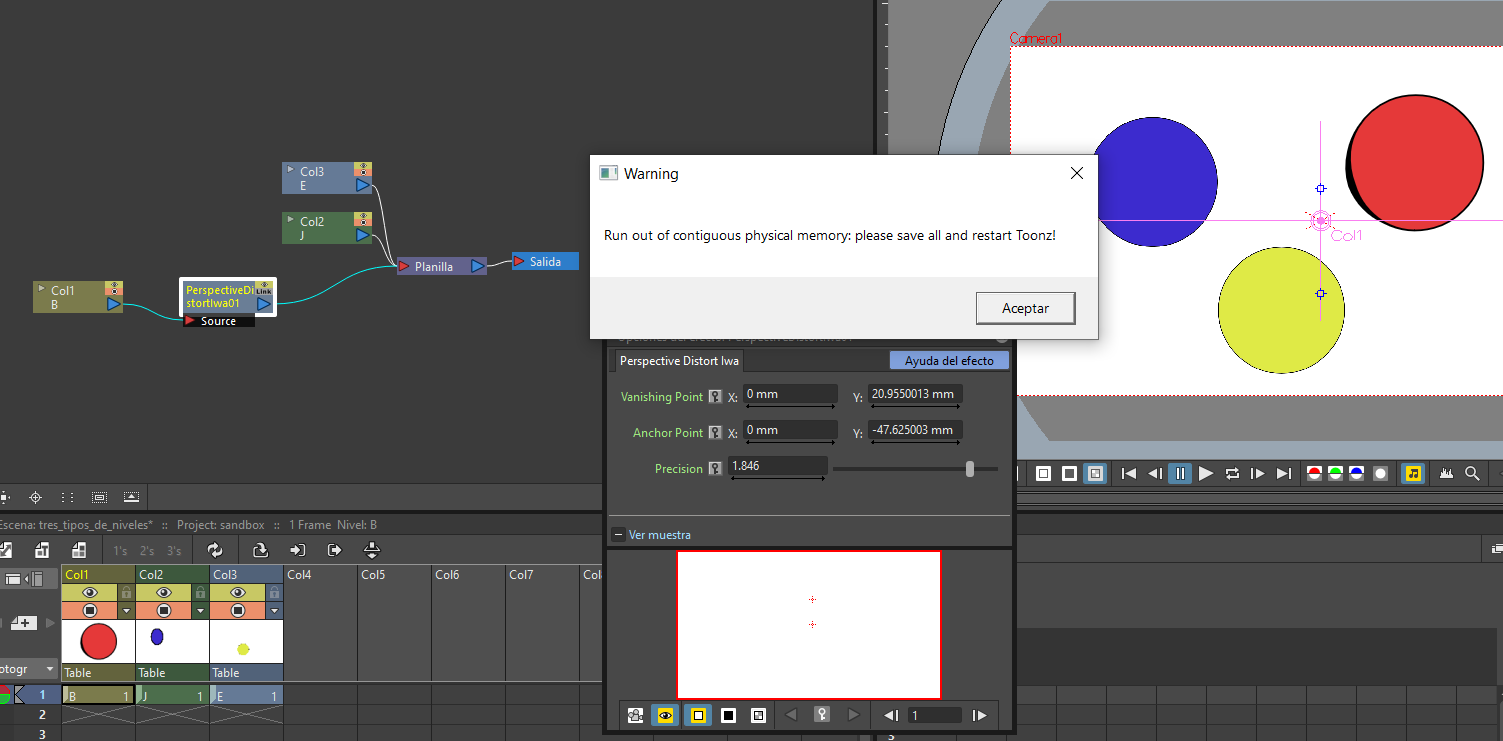
Task: Select the Perspective Distort Iwa tab
Action: point(682,360)
